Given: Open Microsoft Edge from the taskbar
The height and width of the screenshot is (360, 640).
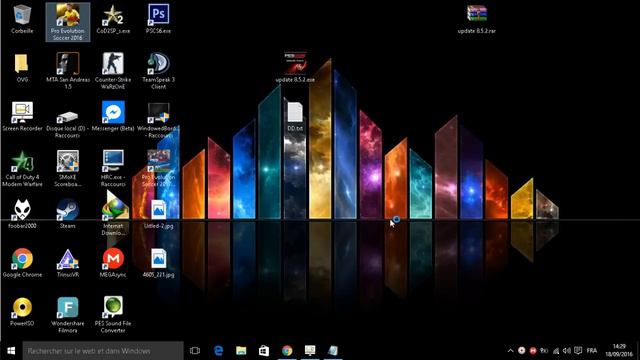Looking at the screenshot, I should click(x=219, y=351).
